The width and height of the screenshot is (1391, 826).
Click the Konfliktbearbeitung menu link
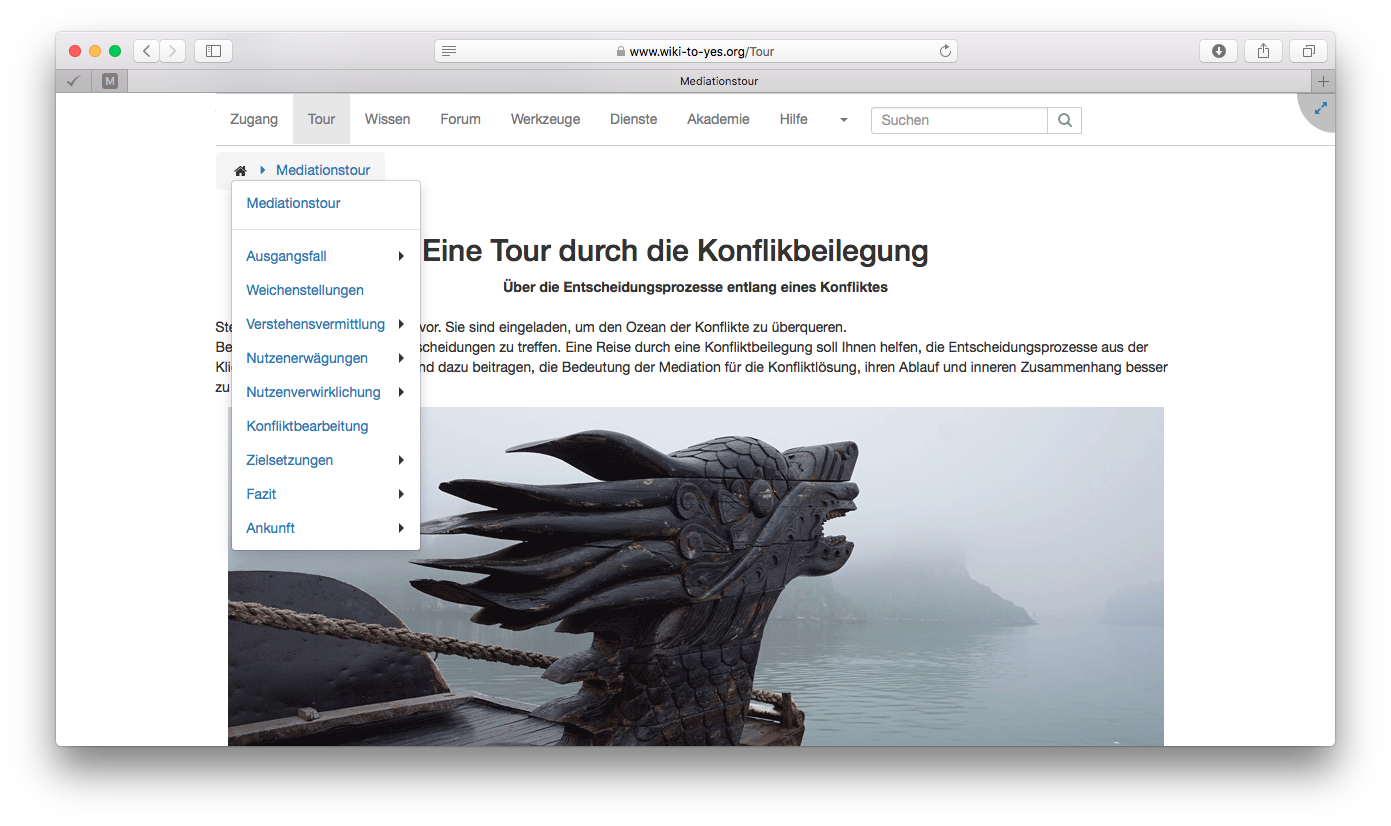(x=307, y=426)
